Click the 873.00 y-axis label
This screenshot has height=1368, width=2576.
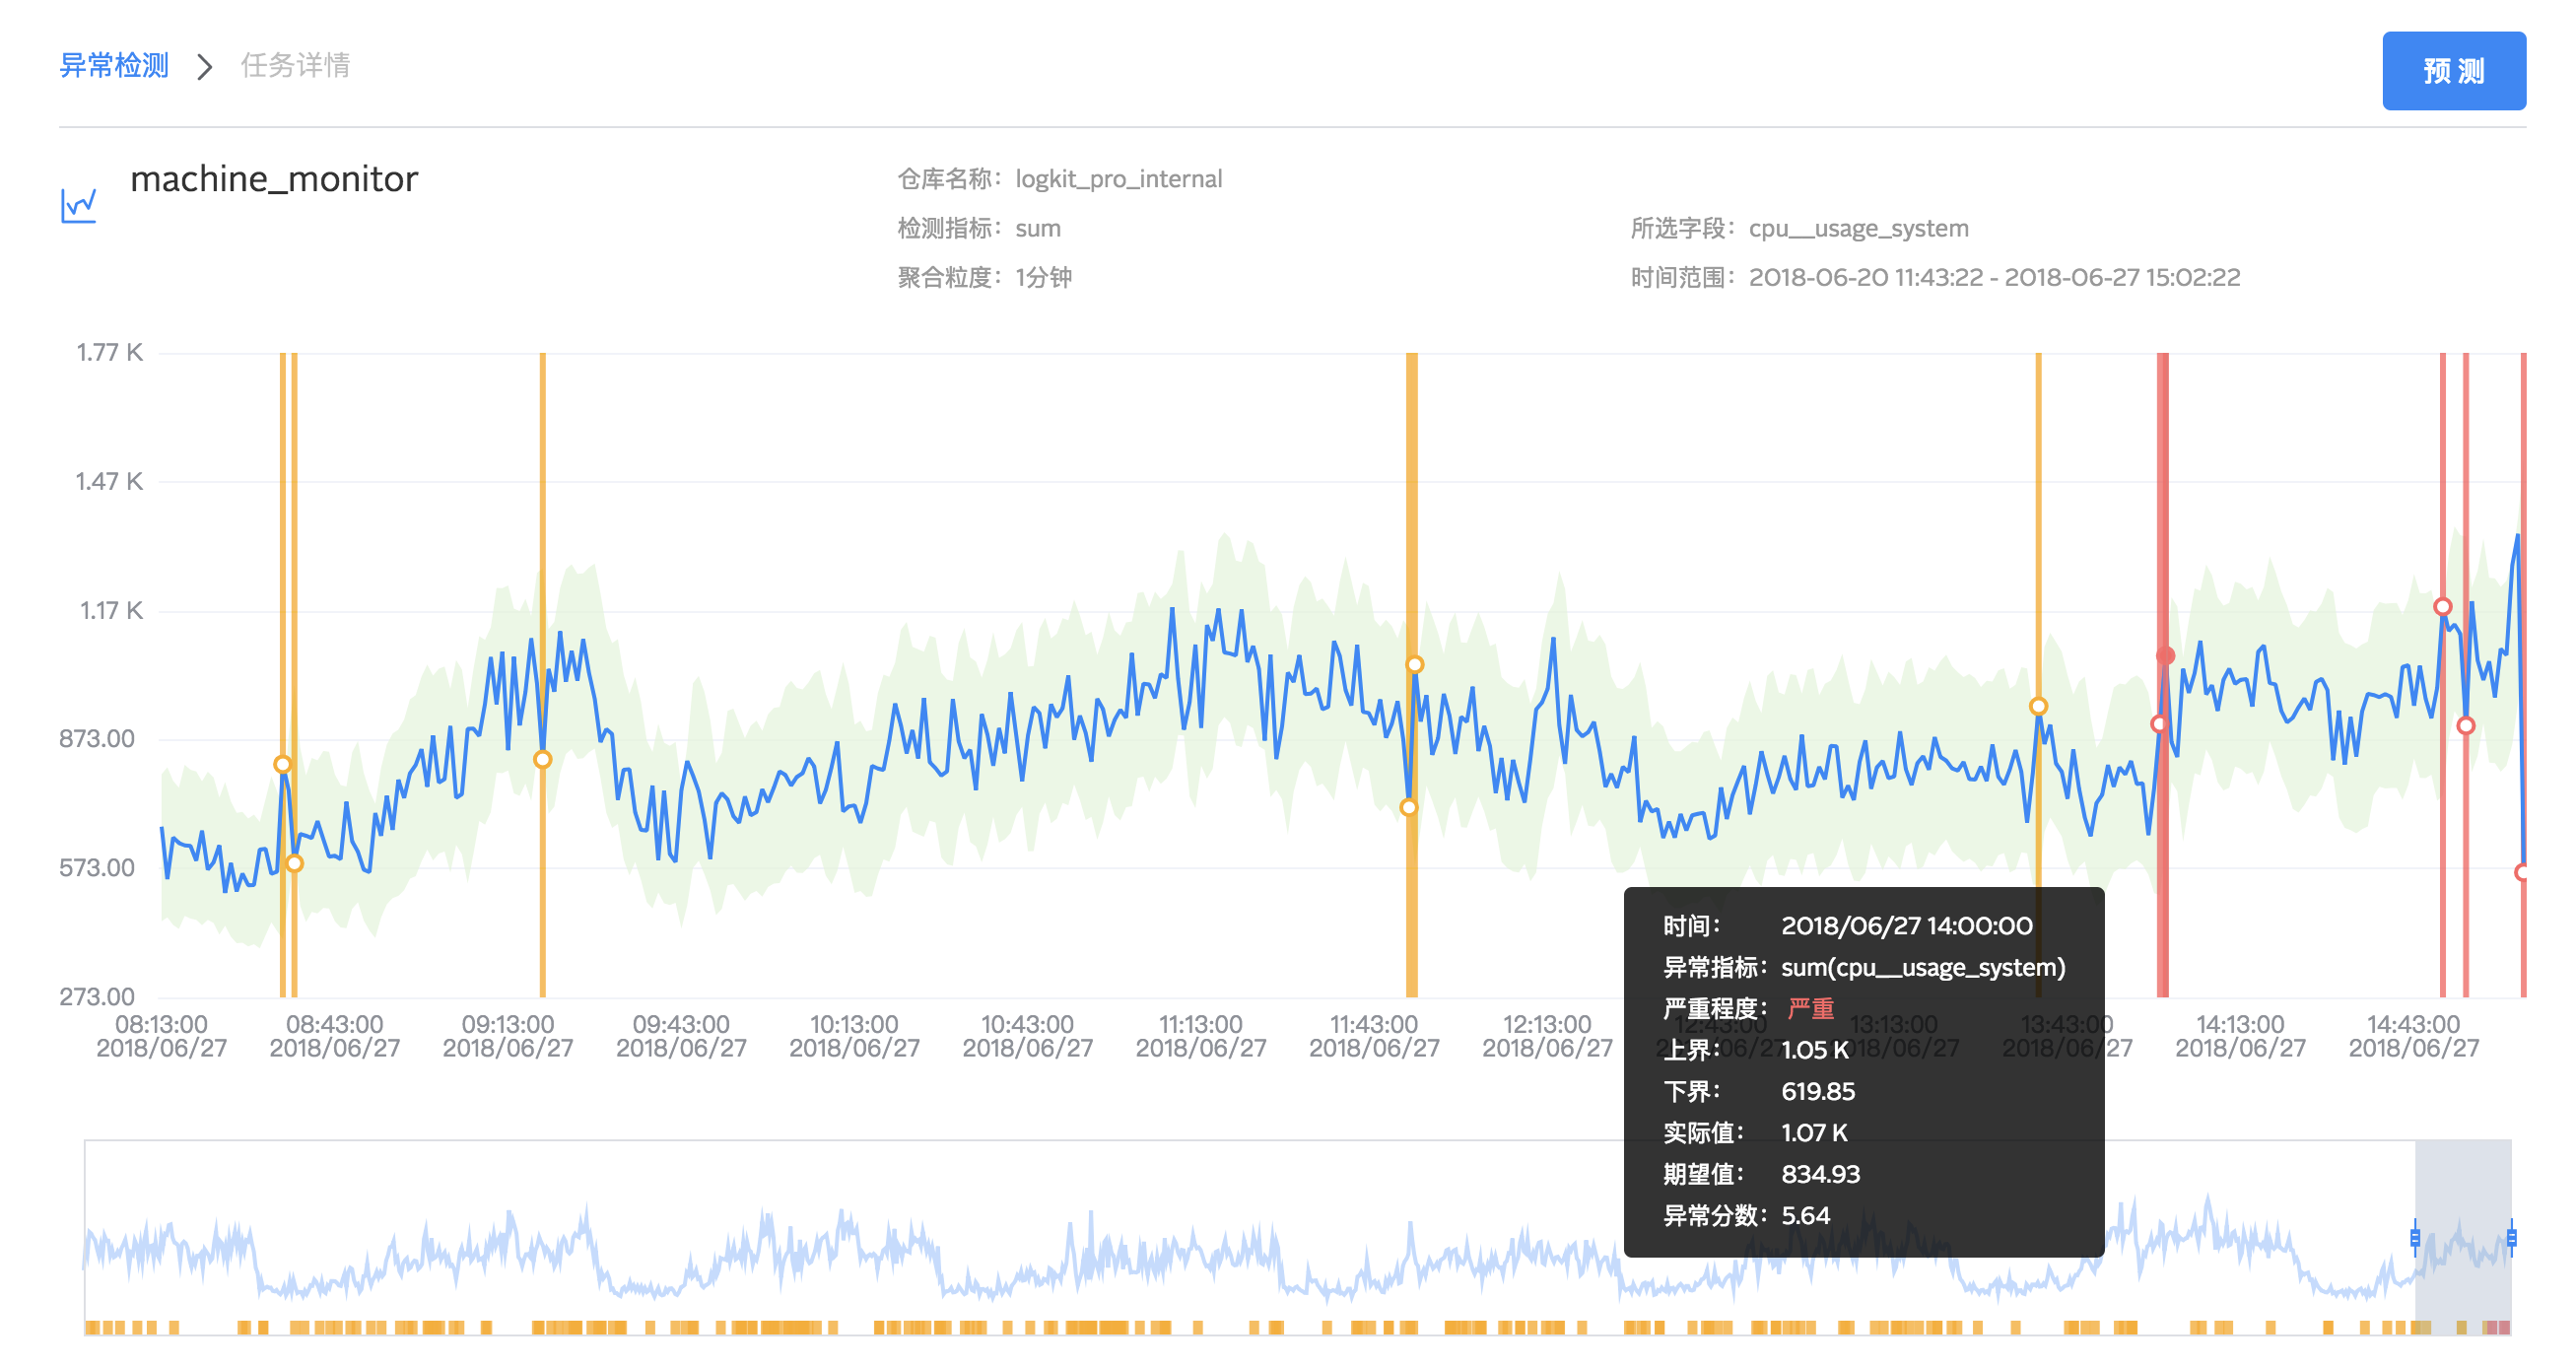pos(97,739)
